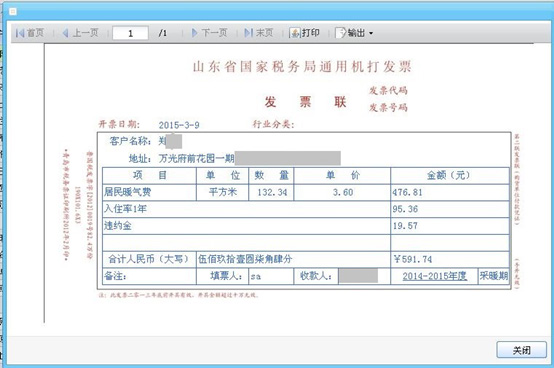The height and width of the screenshot is (368, 554).
Task: Click the 采暖期 cell in remarks row
Action: point(494,276)
